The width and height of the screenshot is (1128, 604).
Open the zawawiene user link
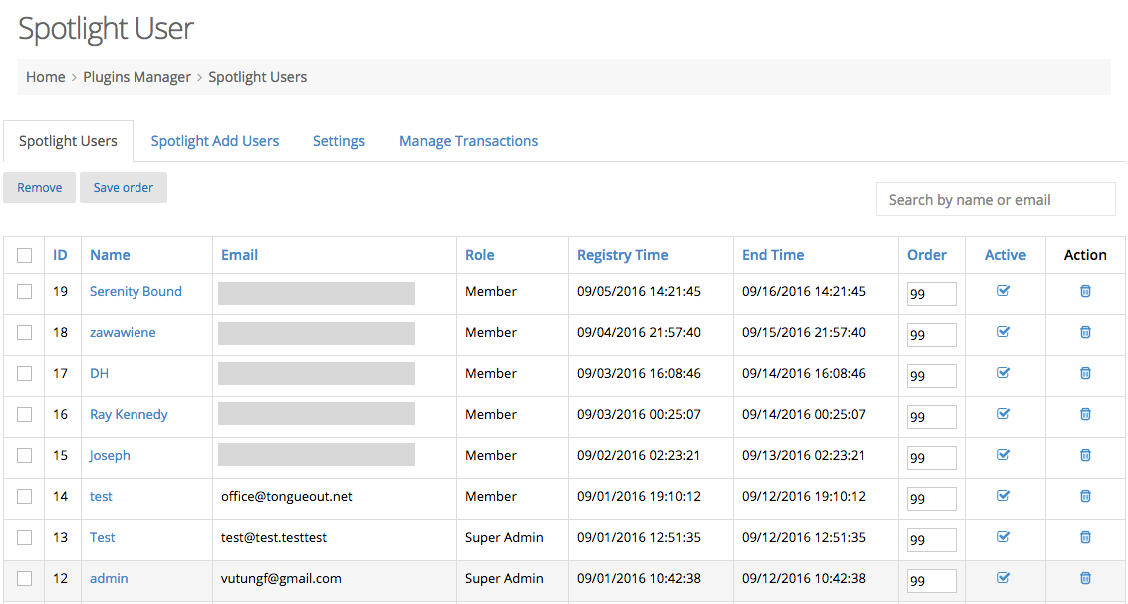[122, 332]
